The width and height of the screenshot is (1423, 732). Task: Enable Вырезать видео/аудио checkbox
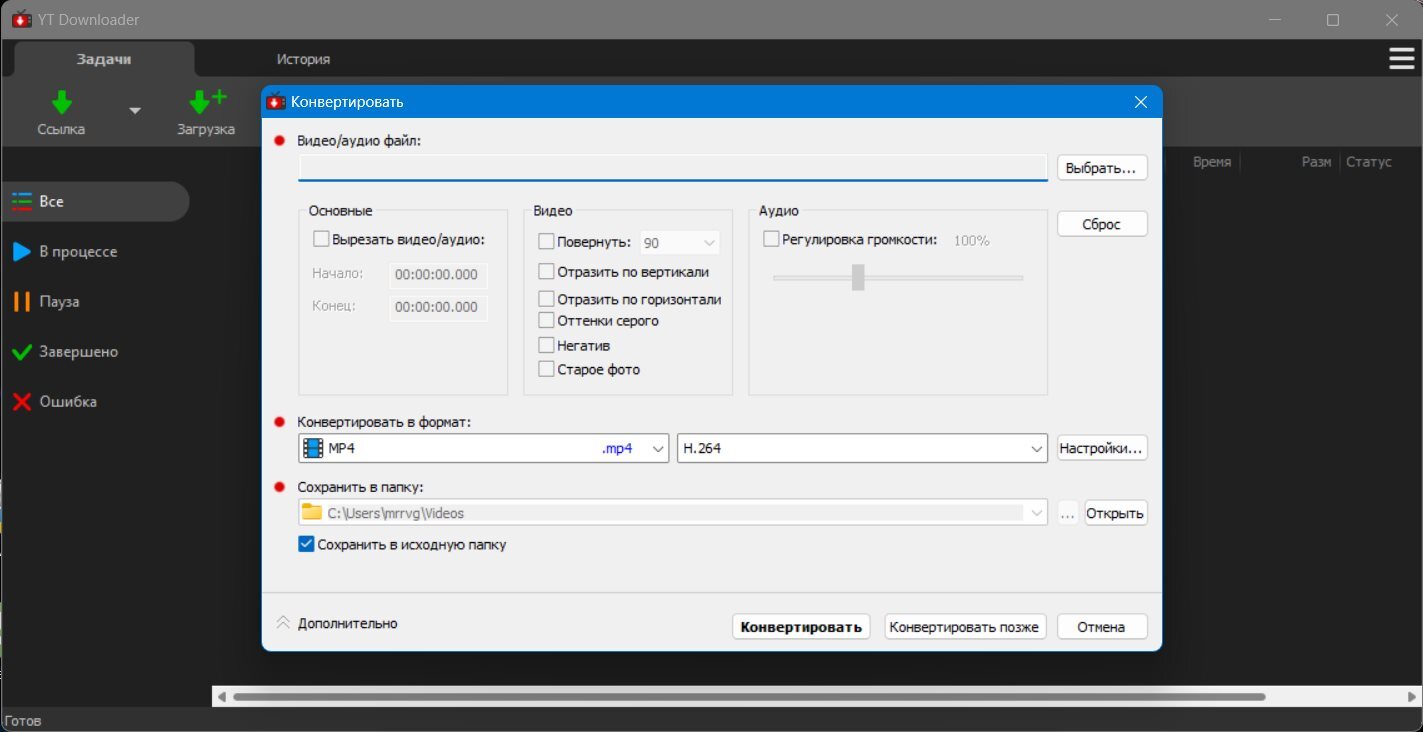(321, 239)
